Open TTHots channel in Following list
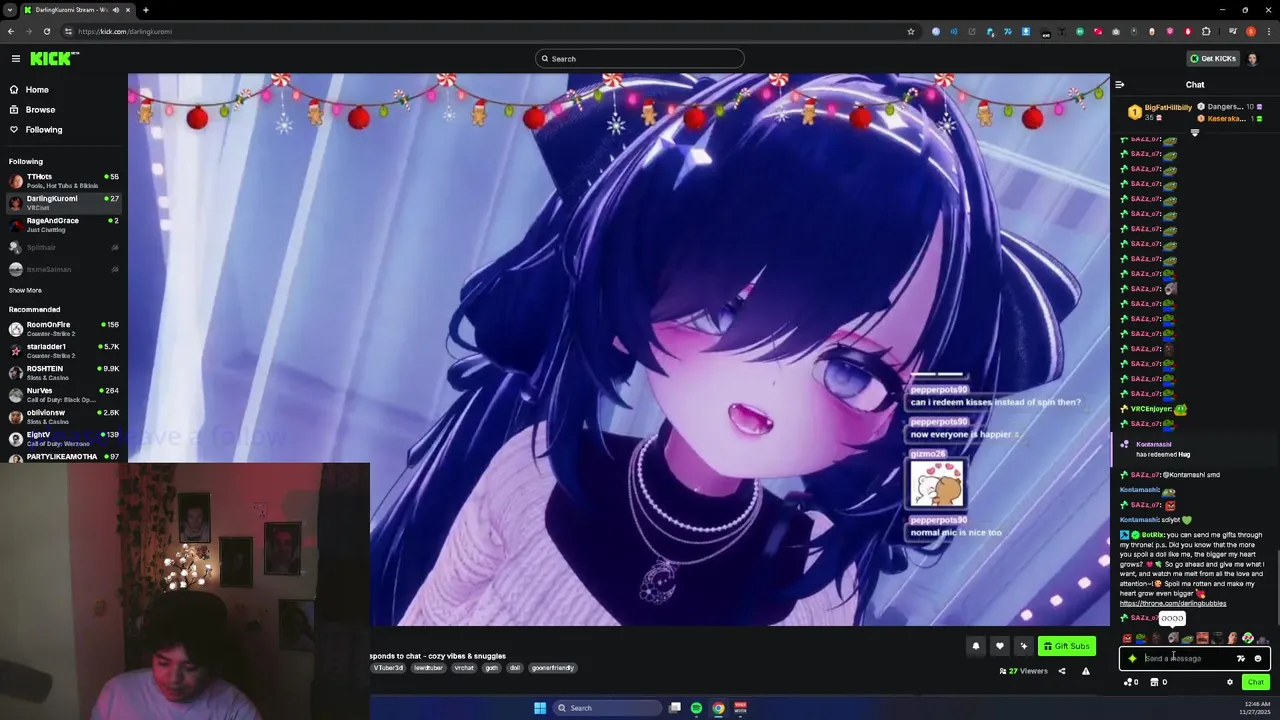Screen dimensions: 1280x720 tap(64, 181)
